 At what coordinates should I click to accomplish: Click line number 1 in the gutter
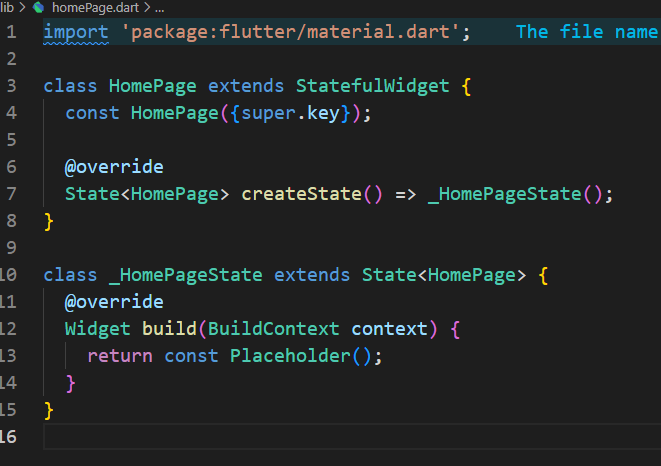pos(11,32)
